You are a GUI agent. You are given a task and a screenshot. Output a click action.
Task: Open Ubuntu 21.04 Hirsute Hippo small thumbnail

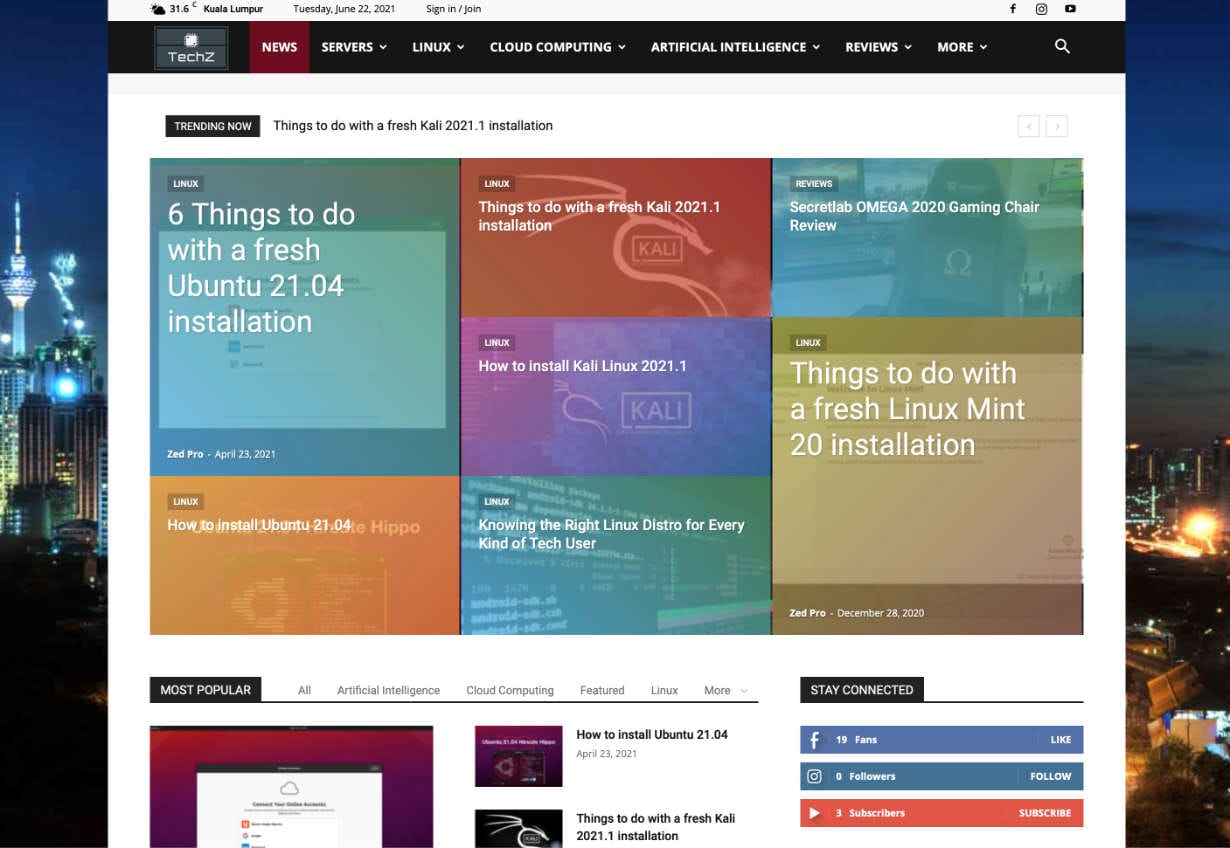pyautogui.click(x=518, y=756)
